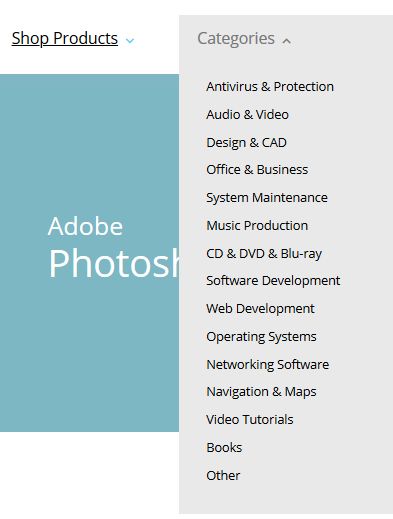The width and height of the screenshot is (393, 519).
Task: Click the chevron beside Shop Products
Action: click(130, 41)
